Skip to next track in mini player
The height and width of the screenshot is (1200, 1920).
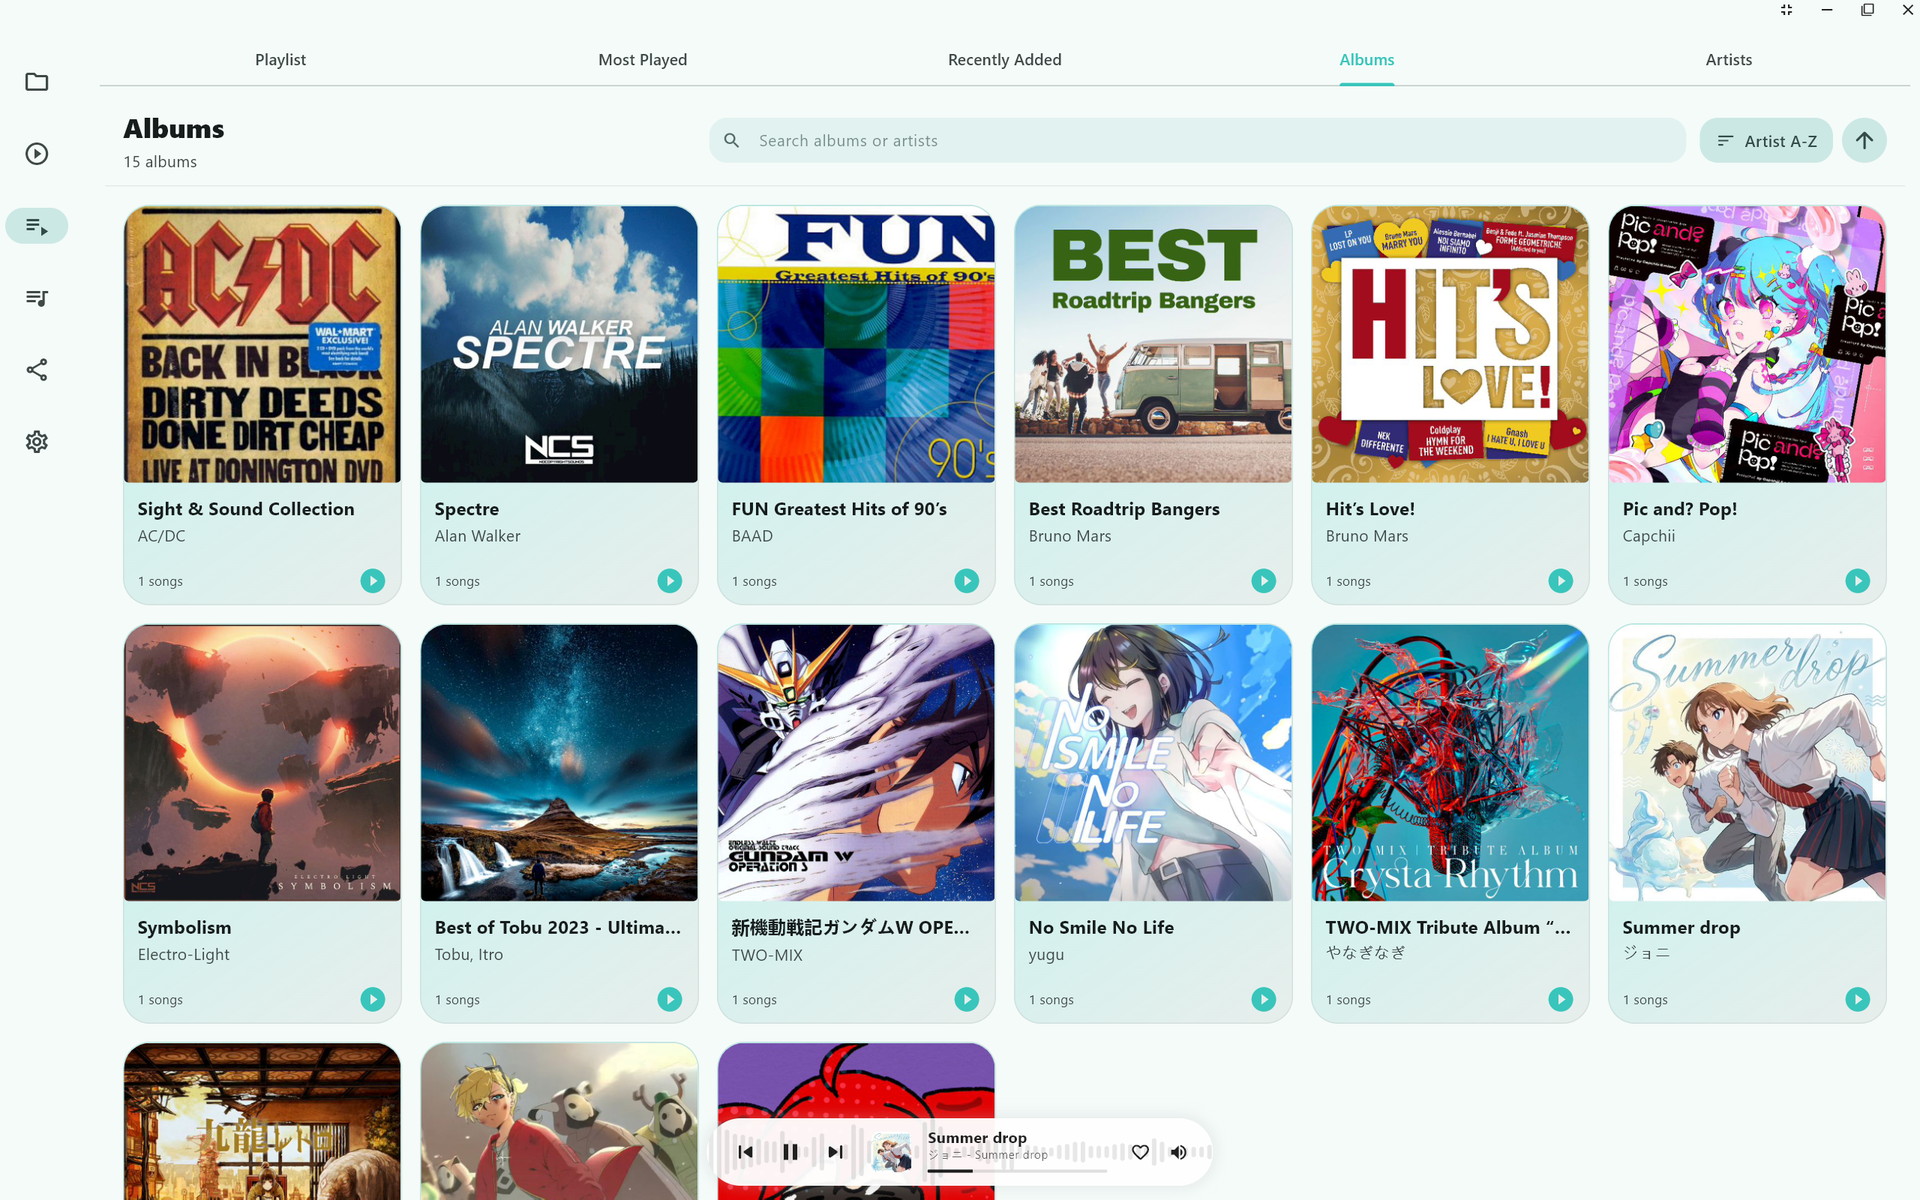[x=835, y=1152]
